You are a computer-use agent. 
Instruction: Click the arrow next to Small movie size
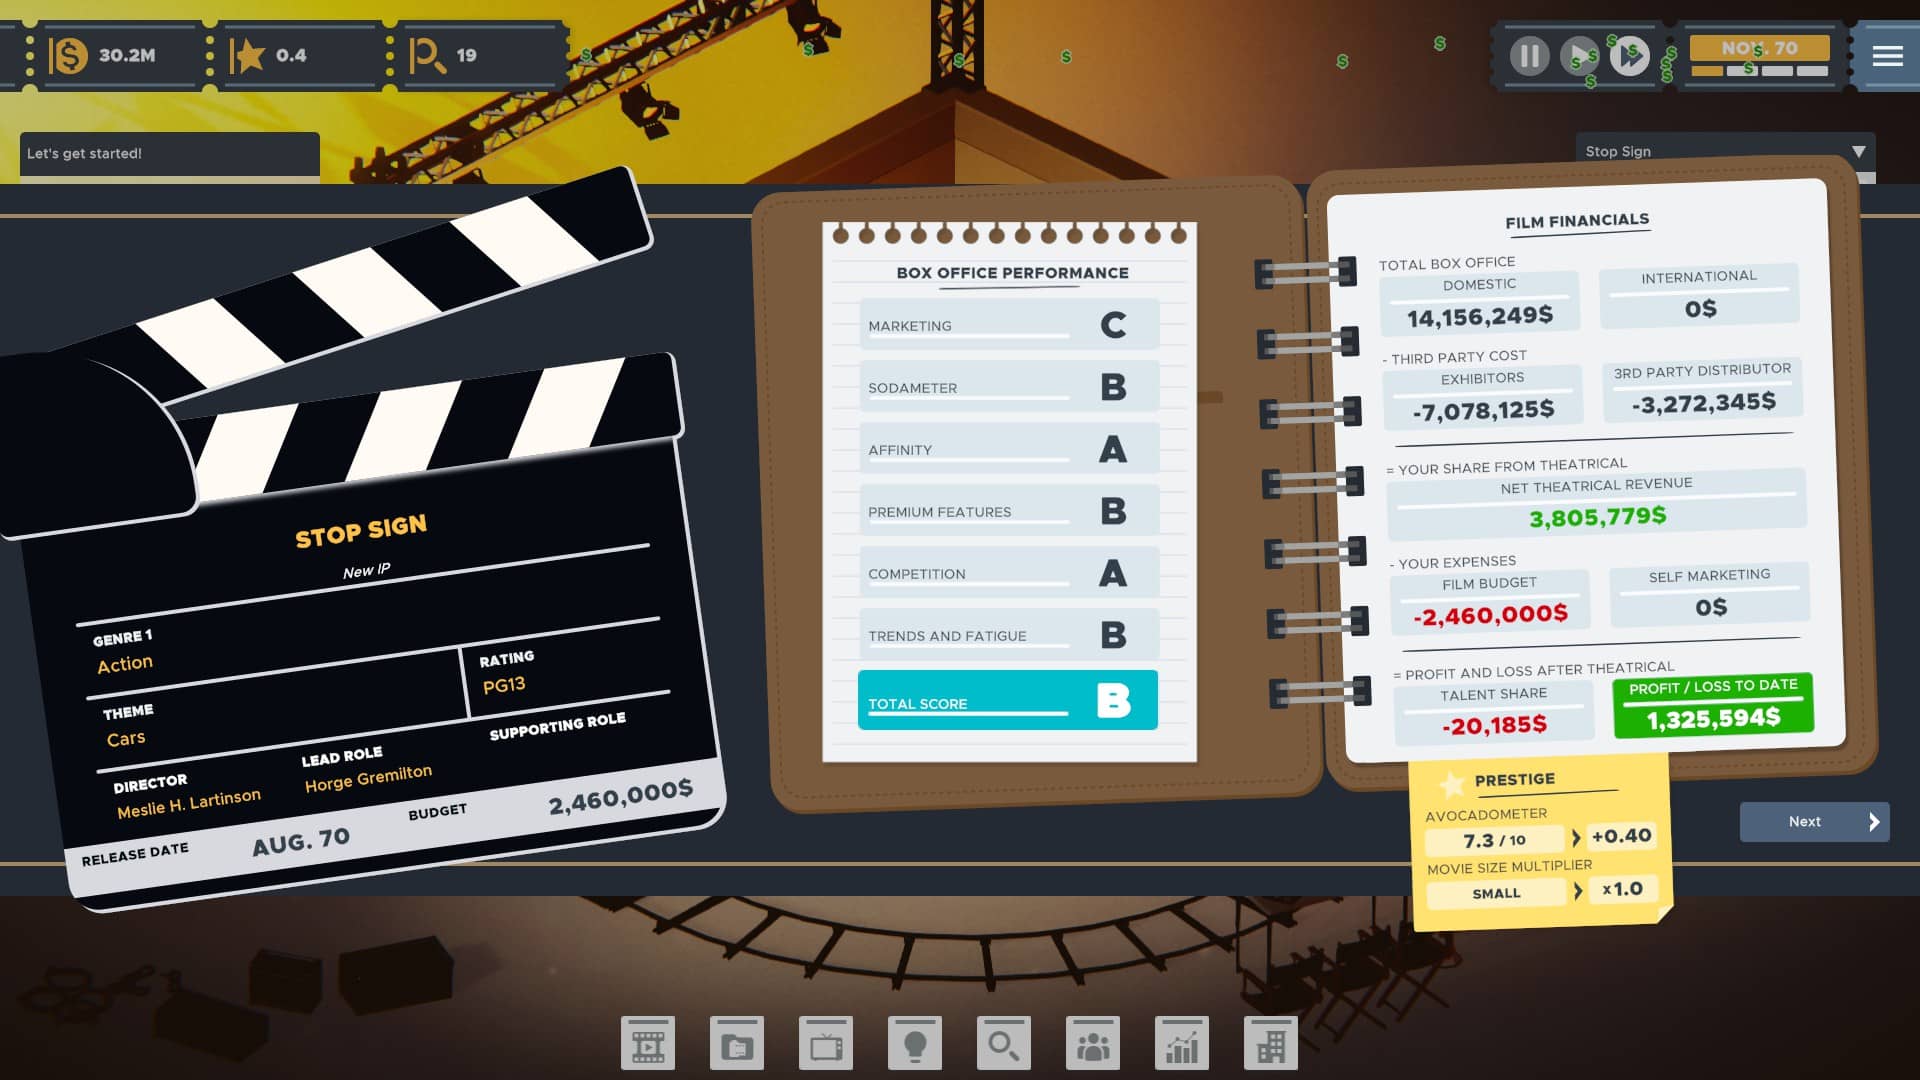1578,890
